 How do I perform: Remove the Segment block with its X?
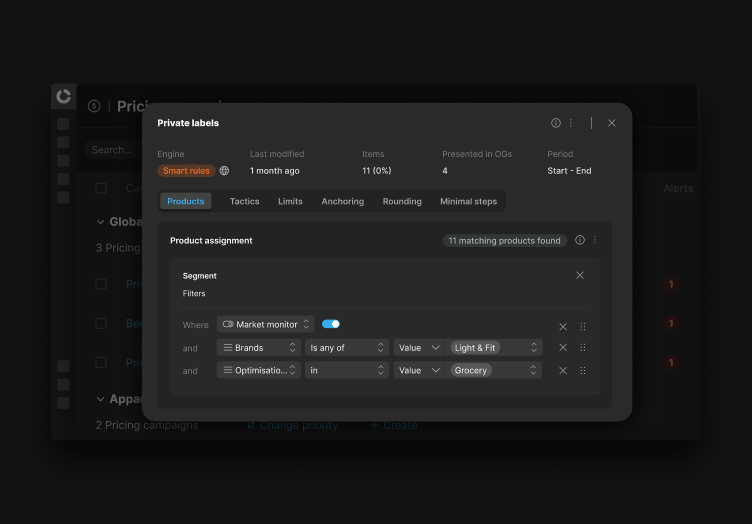click(x=580, y=275)
